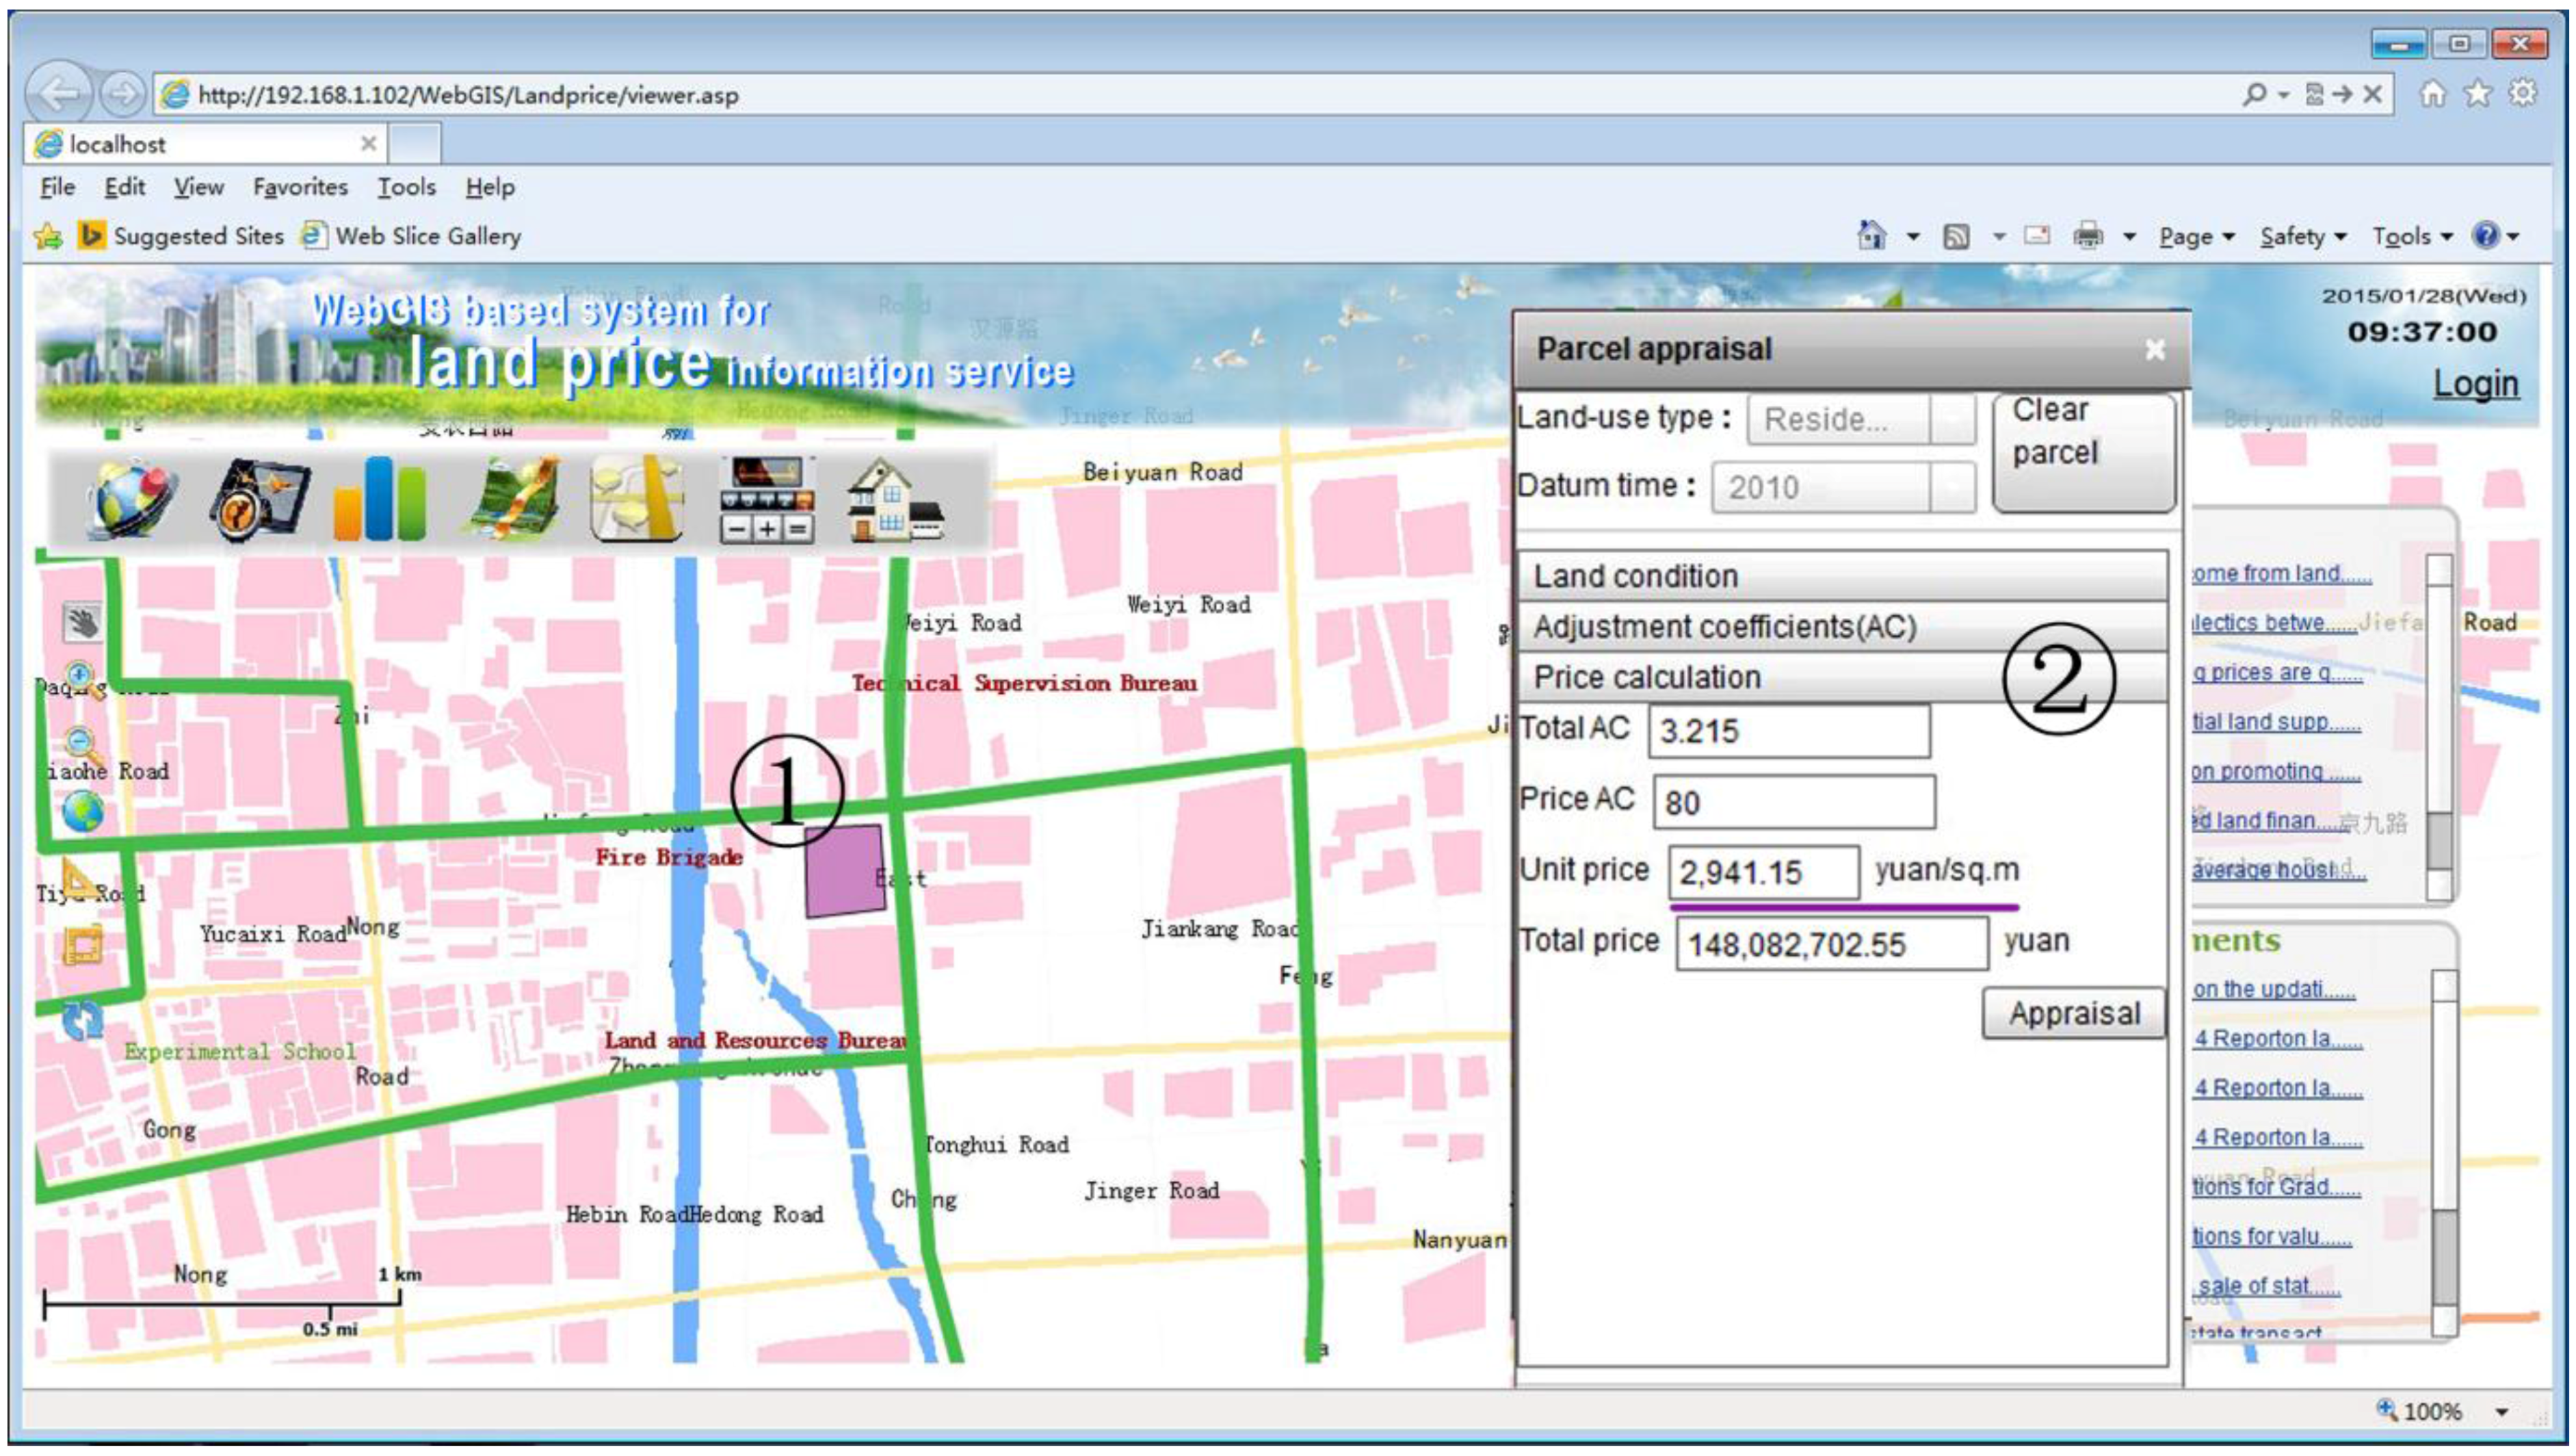Open the blank new tab button
The height and width of the screenshot is (1456, 2576).
tap(414, 144)
